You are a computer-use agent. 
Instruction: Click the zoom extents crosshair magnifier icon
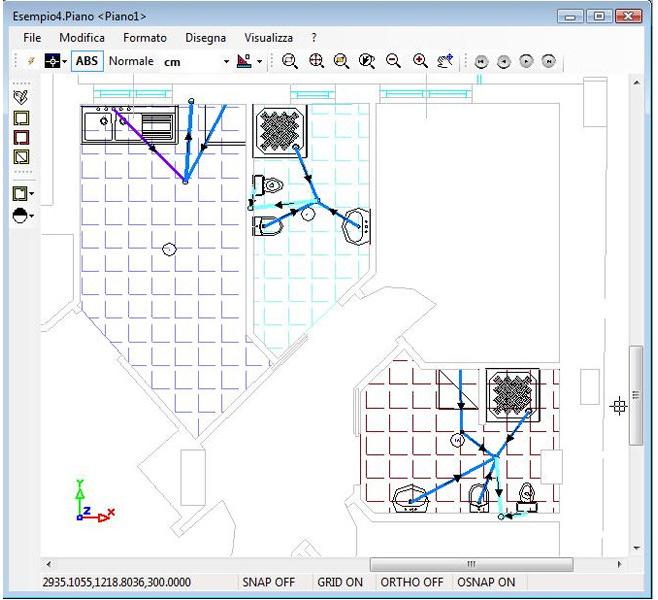click(x=316, y=61)
